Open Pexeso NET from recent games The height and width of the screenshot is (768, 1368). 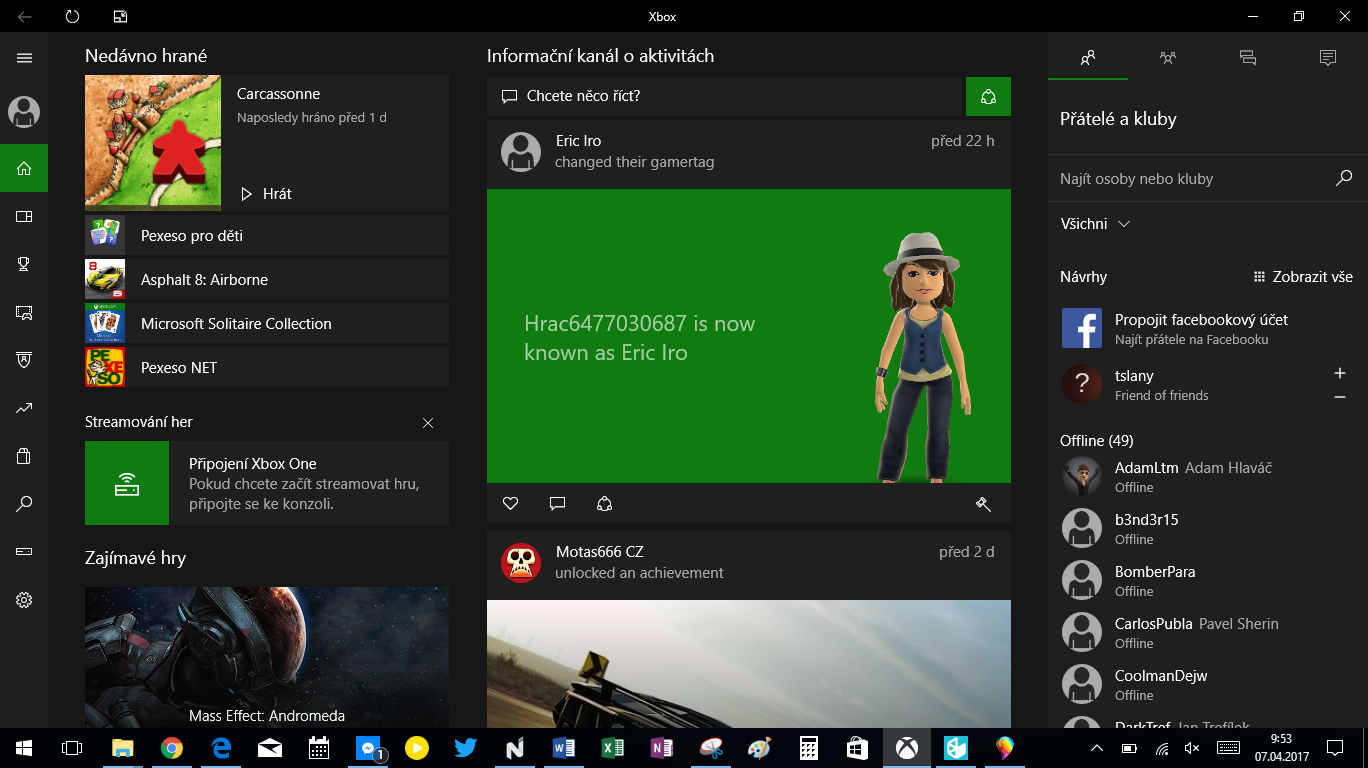coord(267,368)
